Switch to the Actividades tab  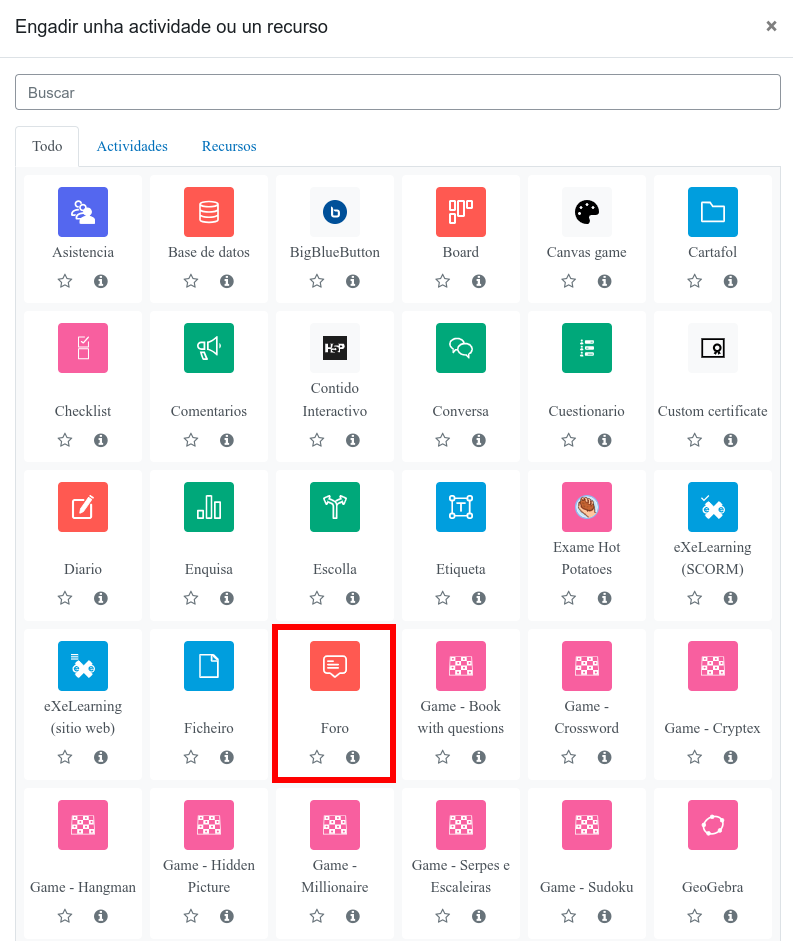pos(132,146)
